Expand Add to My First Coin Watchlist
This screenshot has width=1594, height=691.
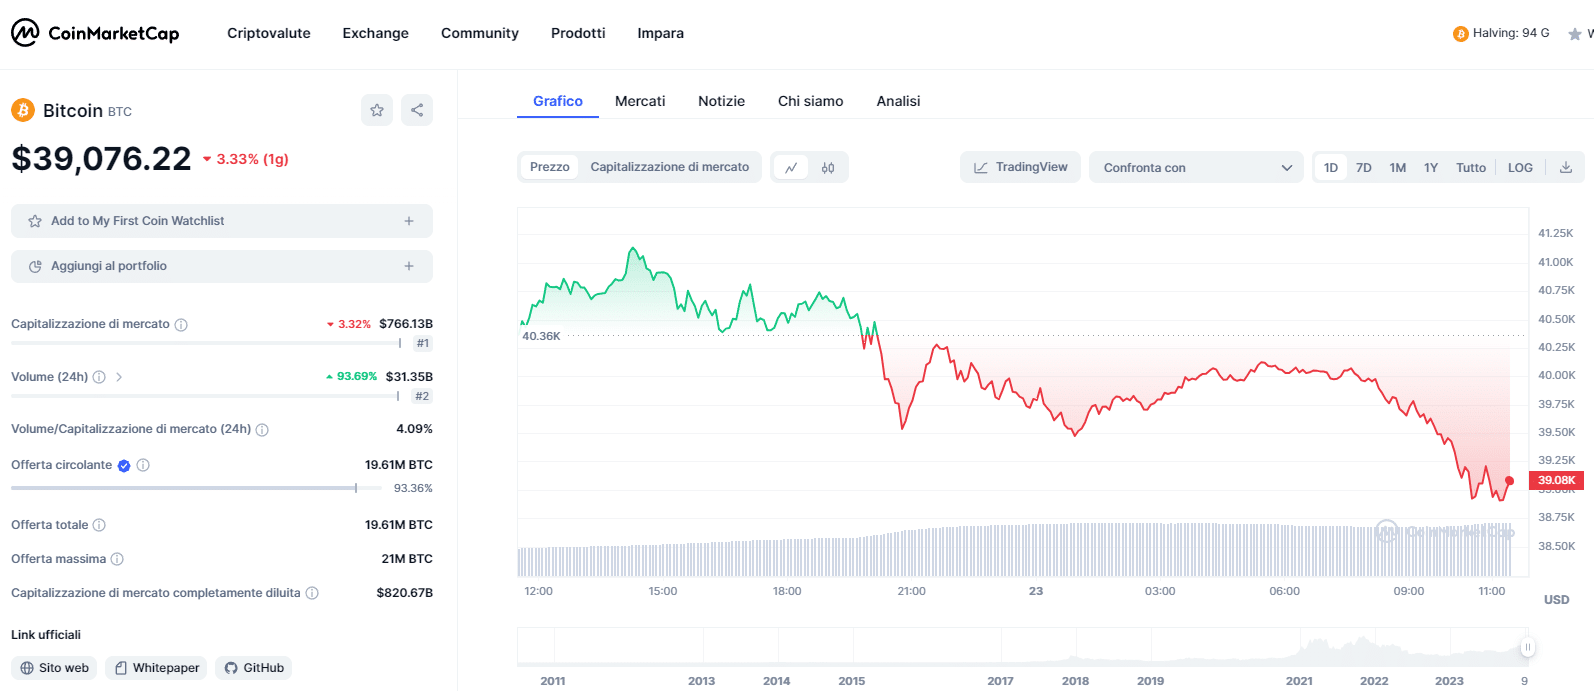pos(222,221)
